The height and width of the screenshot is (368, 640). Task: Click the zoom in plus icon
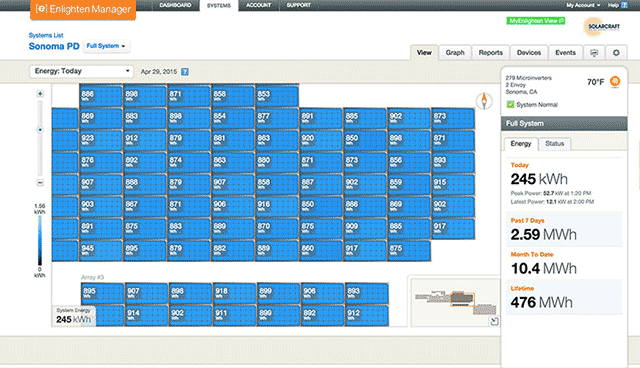40,94
